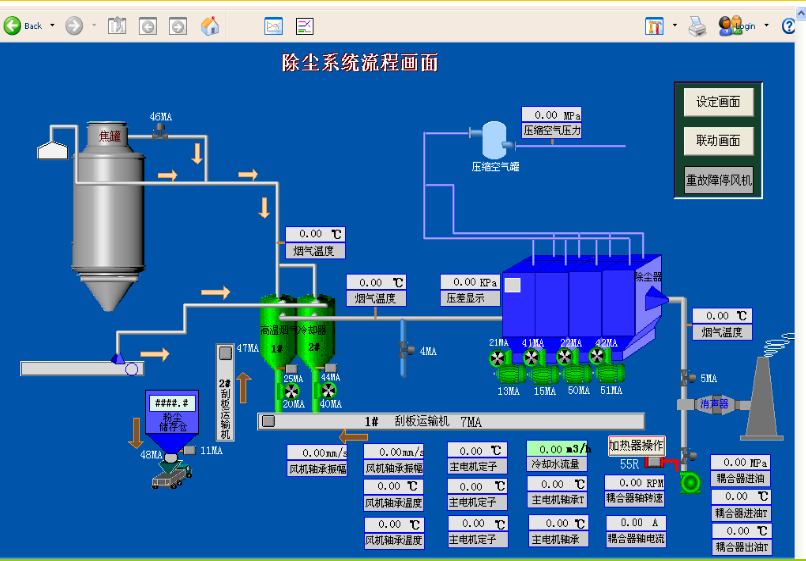Click the green 55R blower icon
Image resolution: width=806 pixels, height=561 pixels.
pos(691,481)
